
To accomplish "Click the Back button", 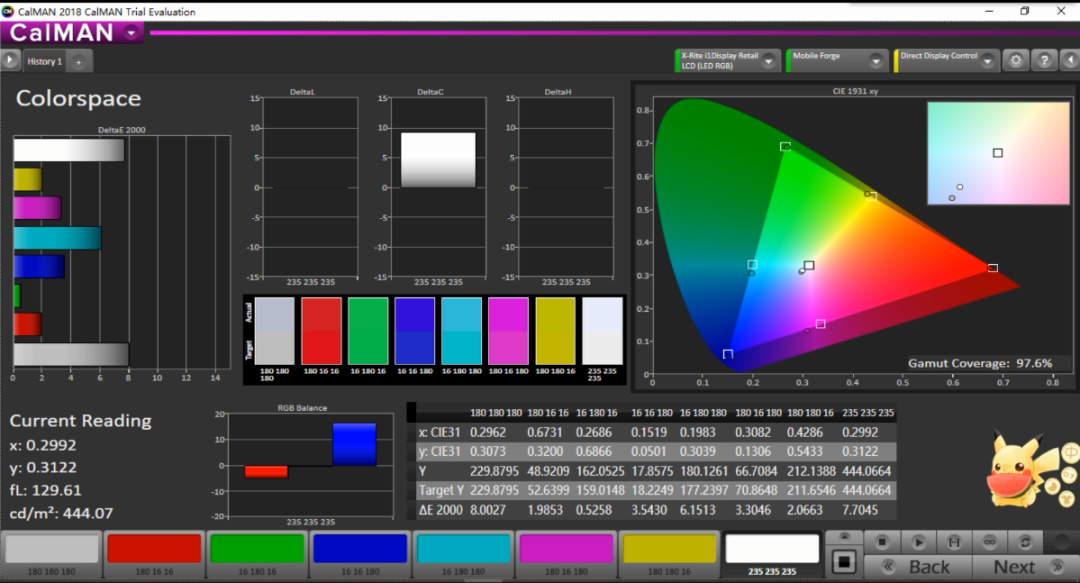I will [917, 567].
